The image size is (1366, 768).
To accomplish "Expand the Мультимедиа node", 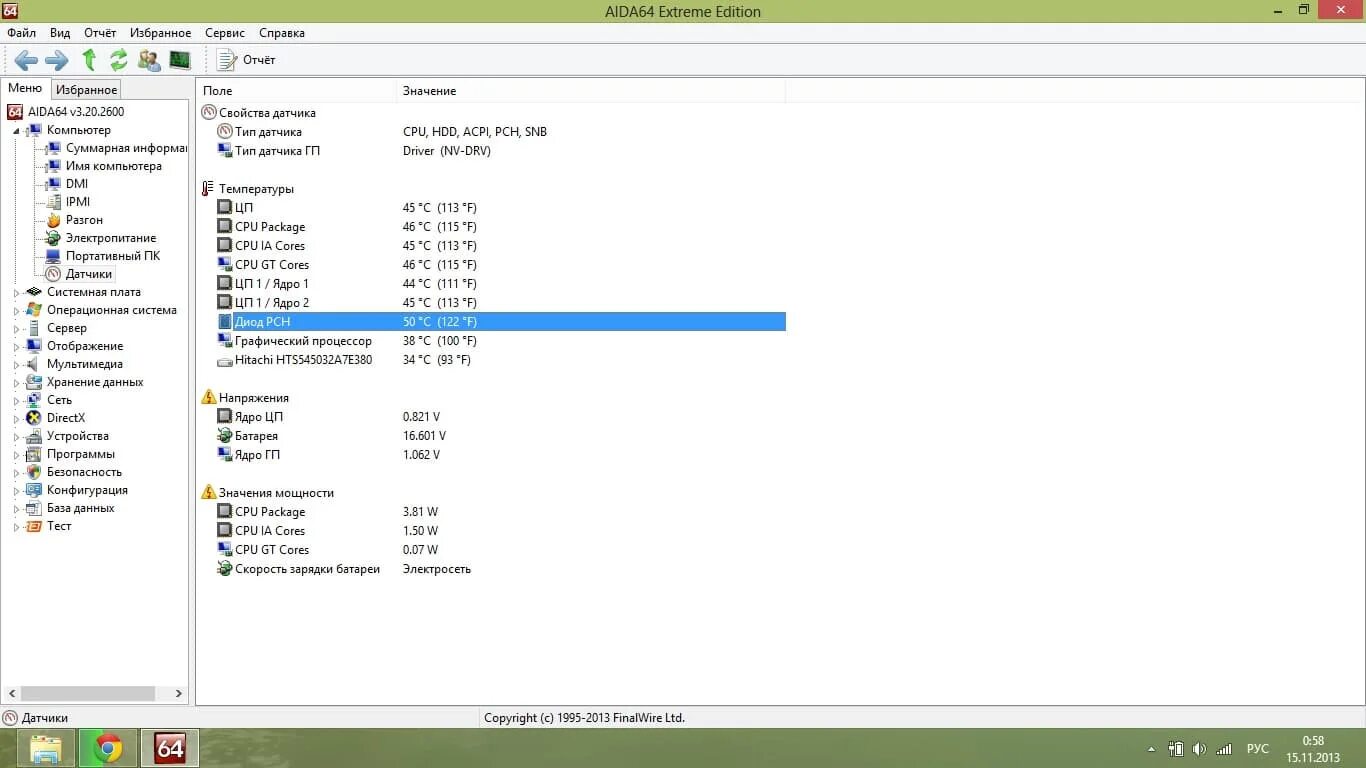I will (x=16, y=365).
